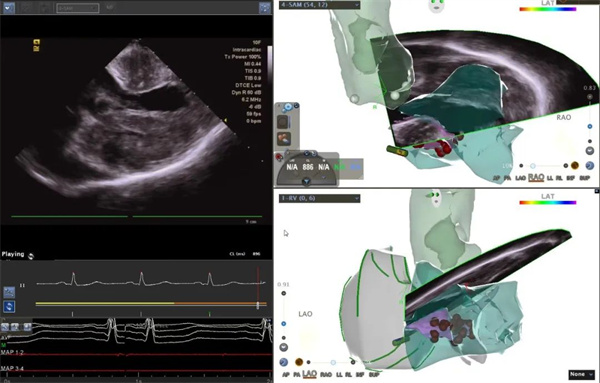Open the SAM map selector in the ultrasound toolbar
Screen dimensions: 600x383
pyautogui.click(x=78, y=8)
